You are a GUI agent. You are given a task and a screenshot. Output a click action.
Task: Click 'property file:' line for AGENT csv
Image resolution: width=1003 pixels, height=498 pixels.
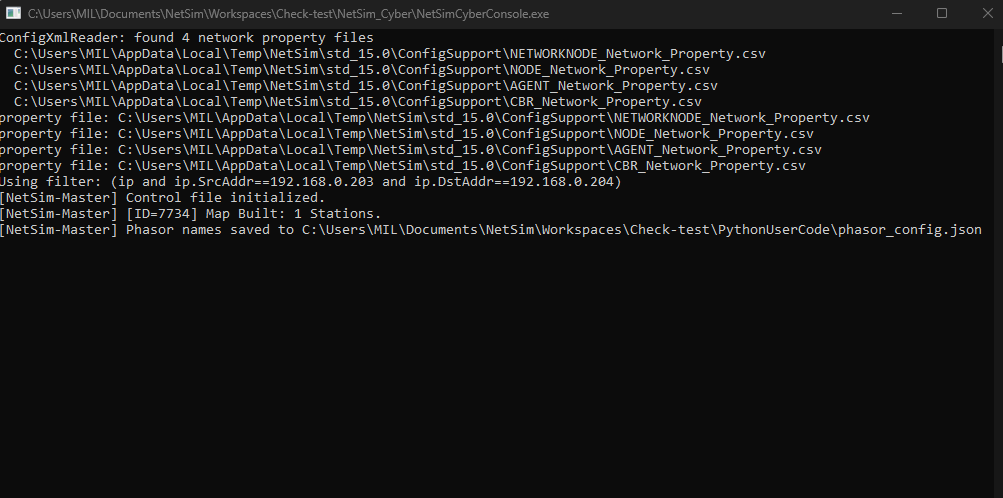(x=410, y=149)
